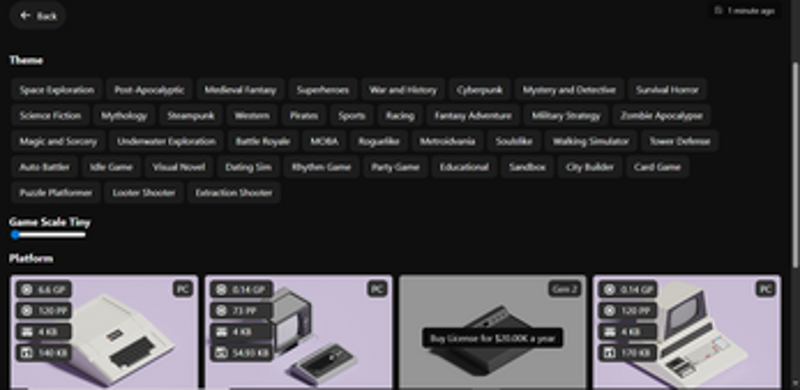Pick the Racing theme chip
800x390 pixels.
click(400, 115)
